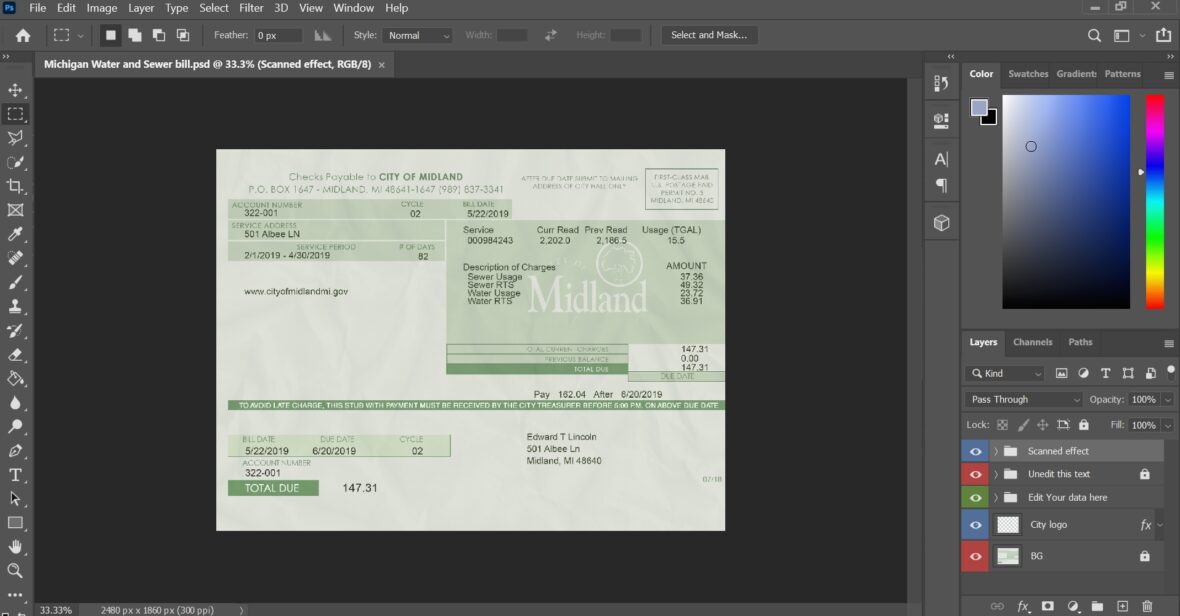This screenshot has width=1180, height=616.
Task: Open the Filter menu
Action: [x=251, y=8]
